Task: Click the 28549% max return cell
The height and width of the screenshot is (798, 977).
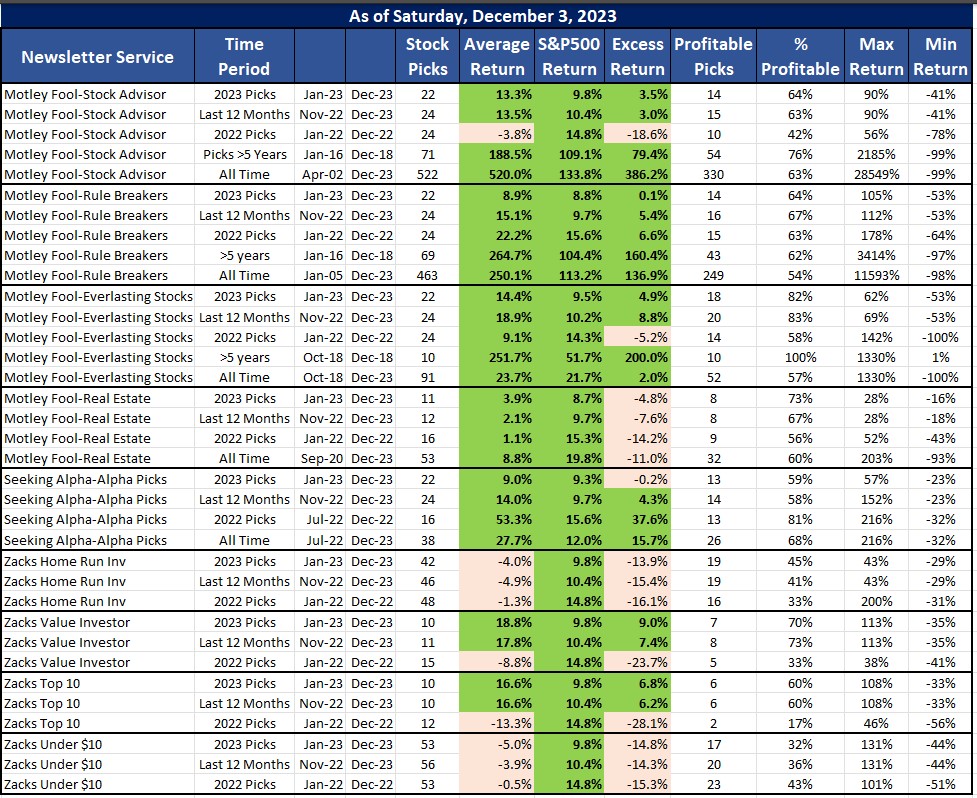Action: pyautogui.click(x=877, y=174)
